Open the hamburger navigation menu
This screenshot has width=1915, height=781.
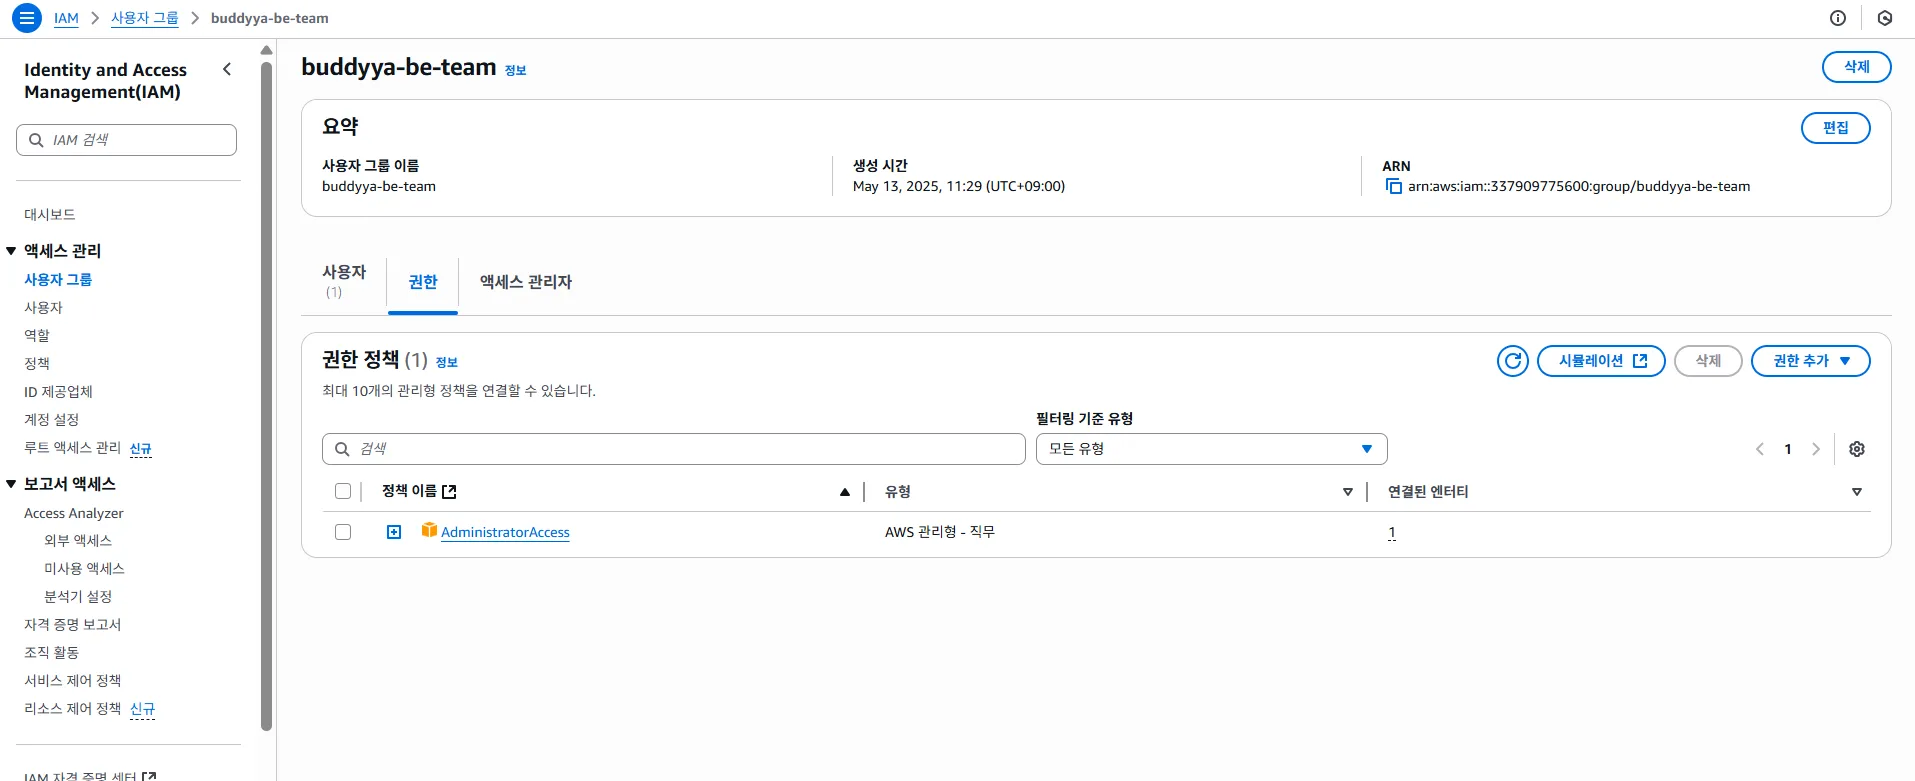click(x=27, y=18)
